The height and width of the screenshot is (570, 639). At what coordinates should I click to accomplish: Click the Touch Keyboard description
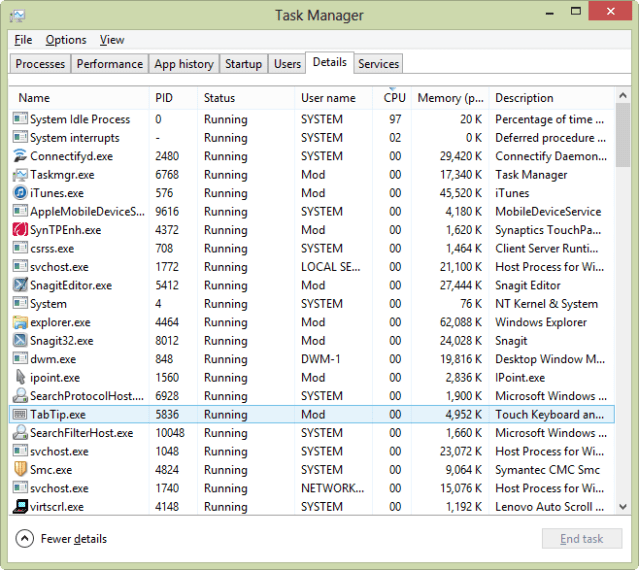[x=549, y=414]
